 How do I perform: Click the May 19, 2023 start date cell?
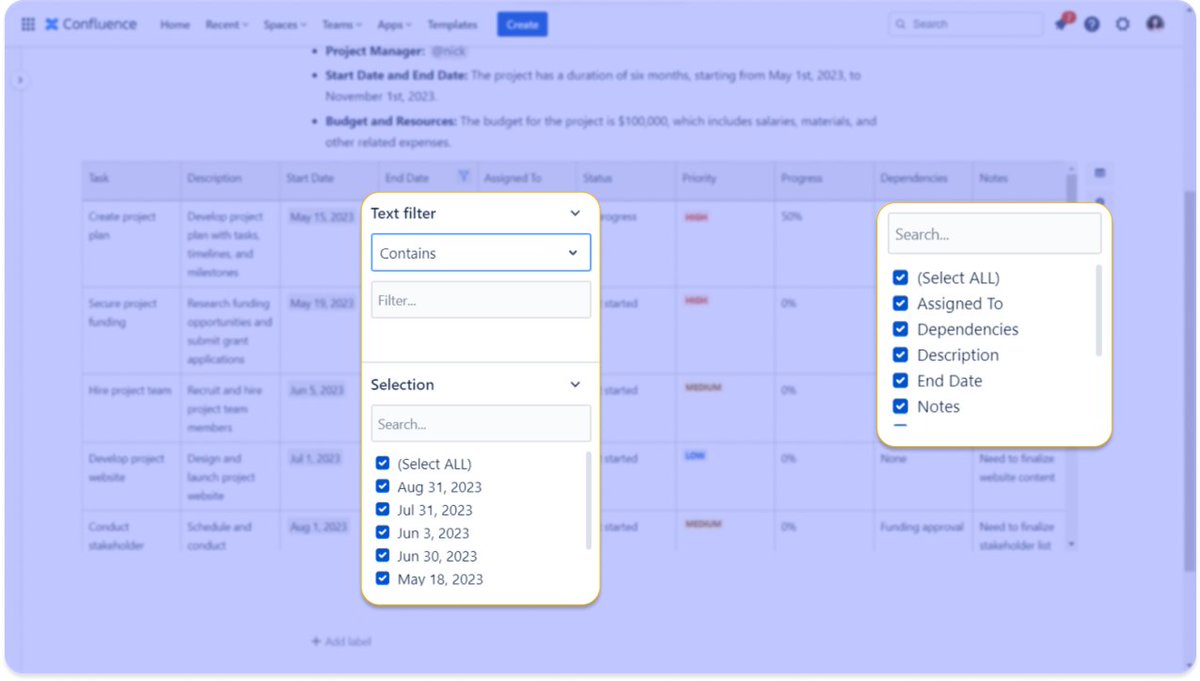point(321,303)
